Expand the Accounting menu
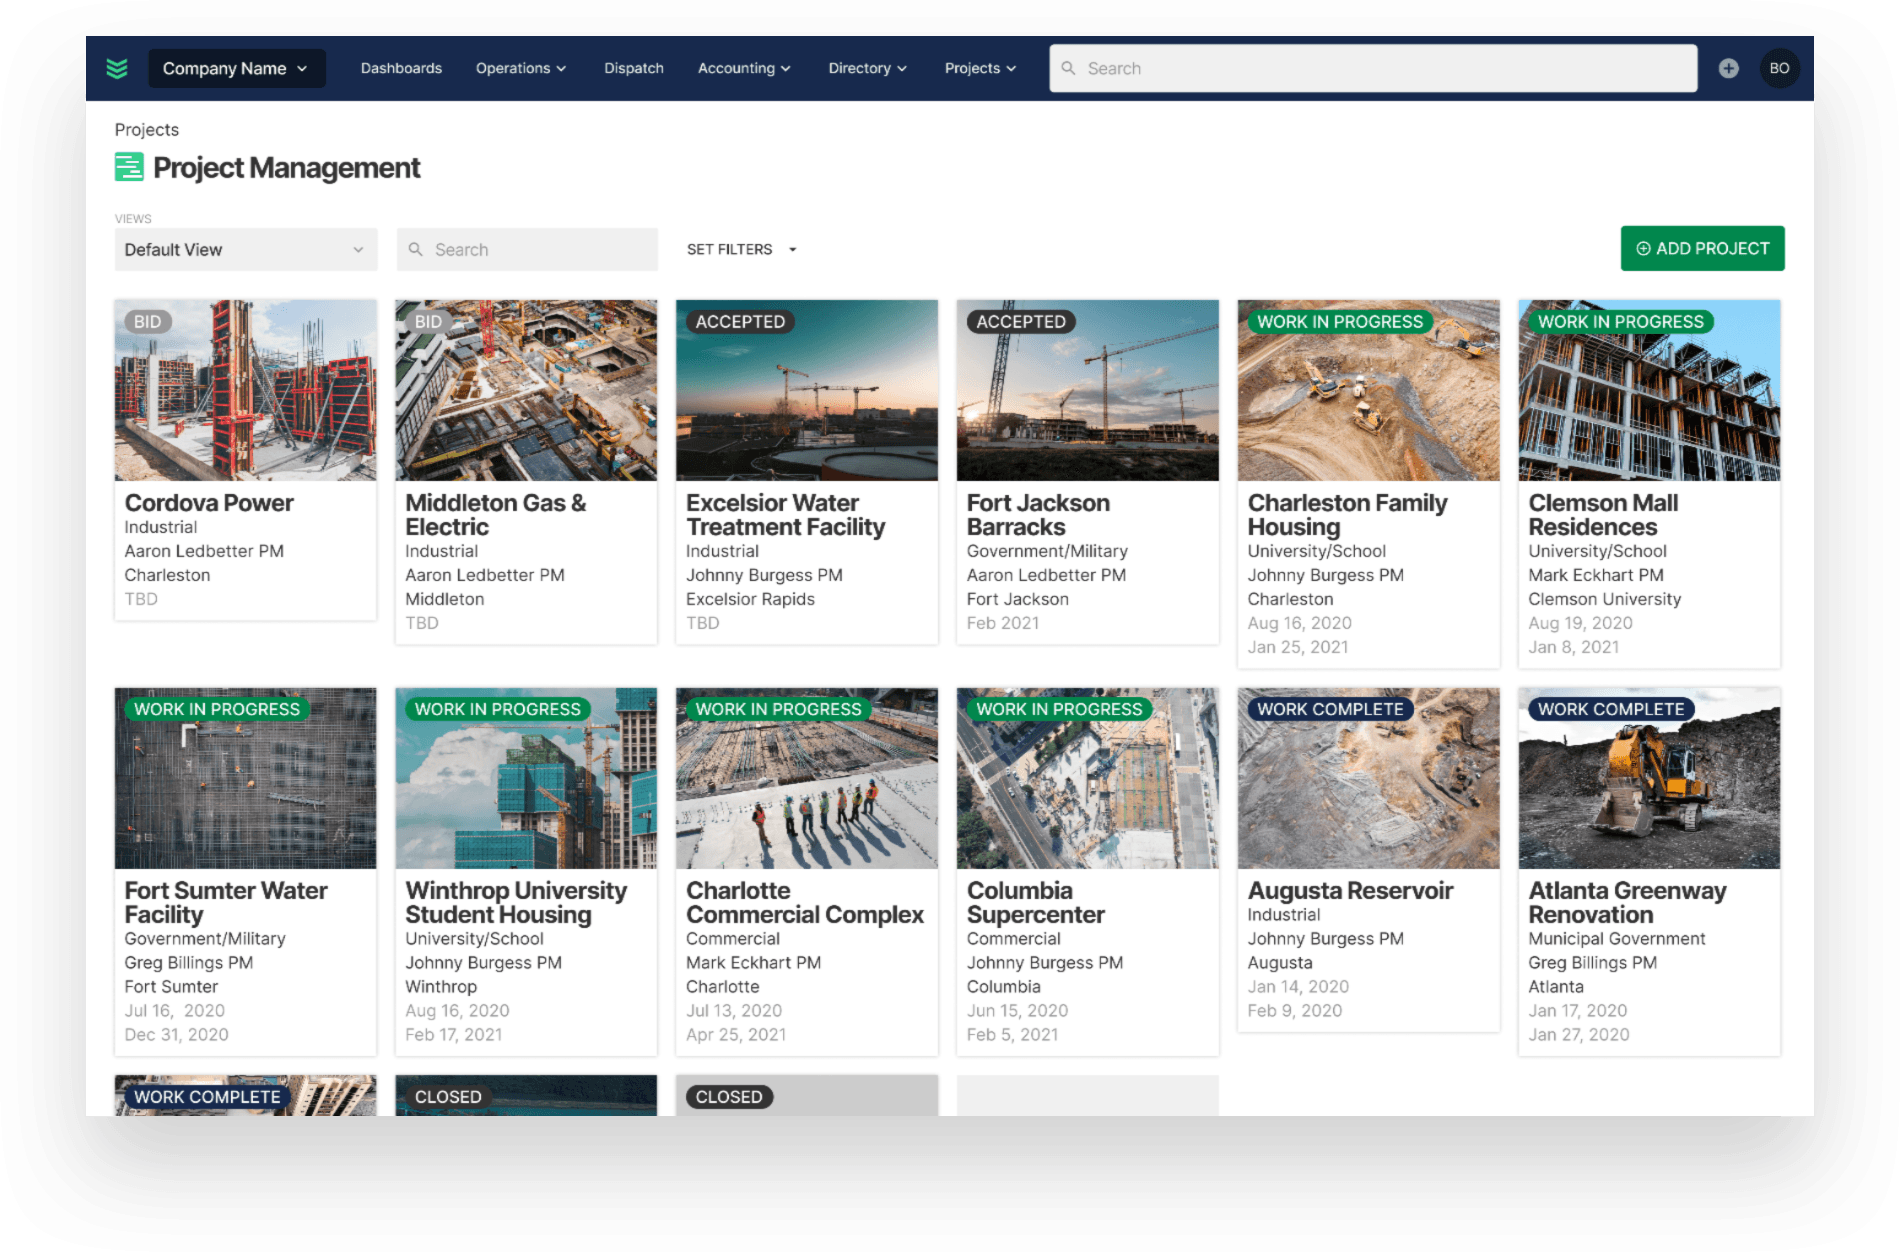Image resolution: width=1900 pixels, height=1252 pixels. tap(744, 68)
